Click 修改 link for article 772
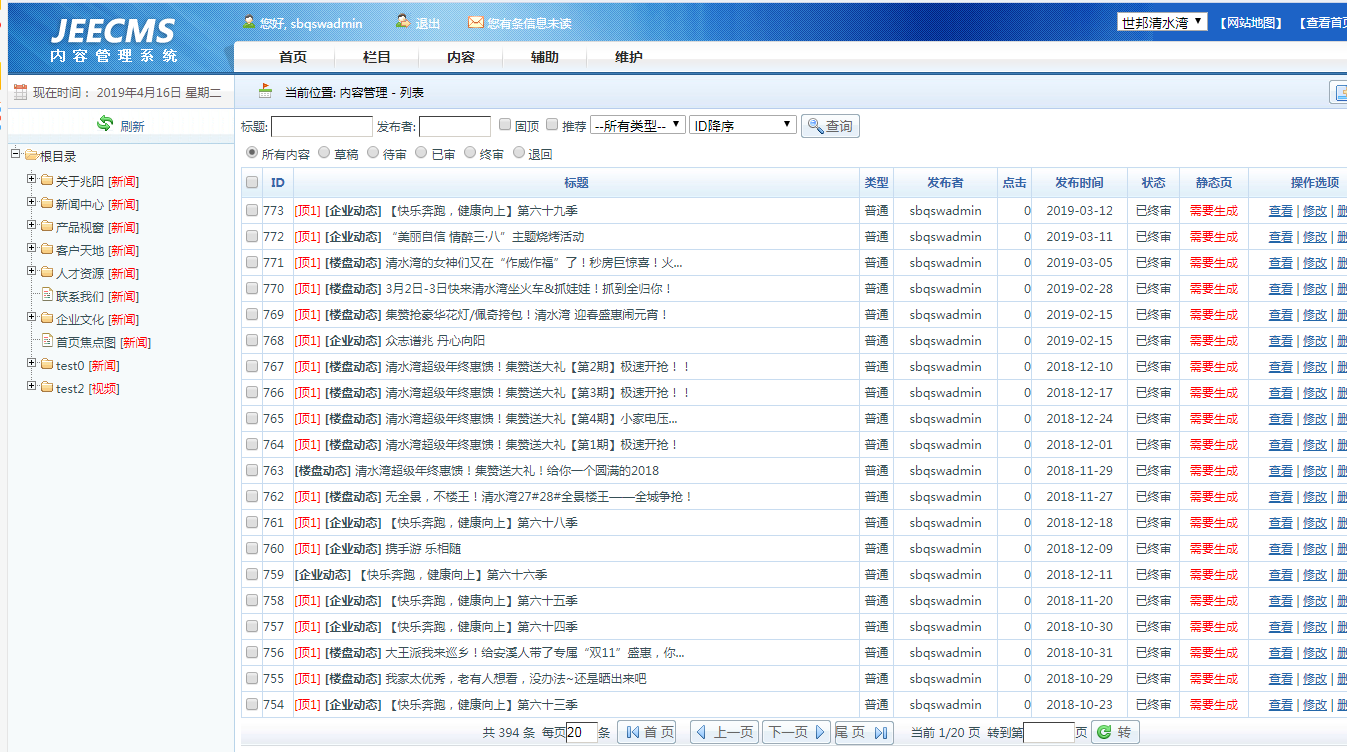Viewport: 1347px width, 752px height. 1314,237
